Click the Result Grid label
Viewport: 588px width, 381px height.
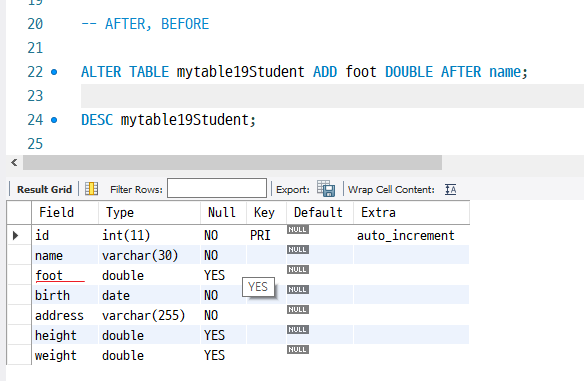(44, 189)
